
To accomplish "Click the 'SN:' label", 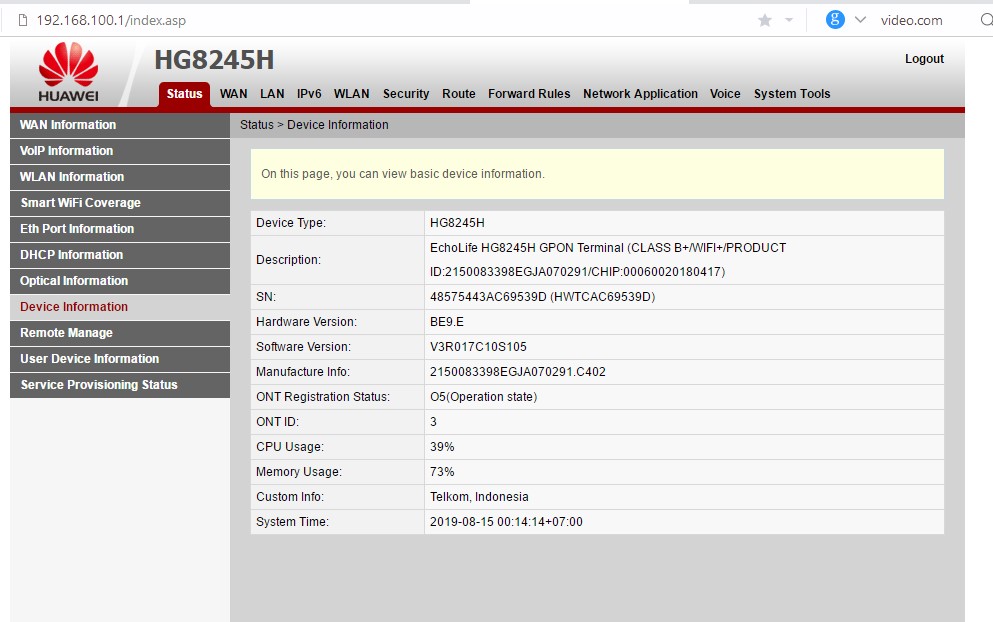I will coord(266,296).
